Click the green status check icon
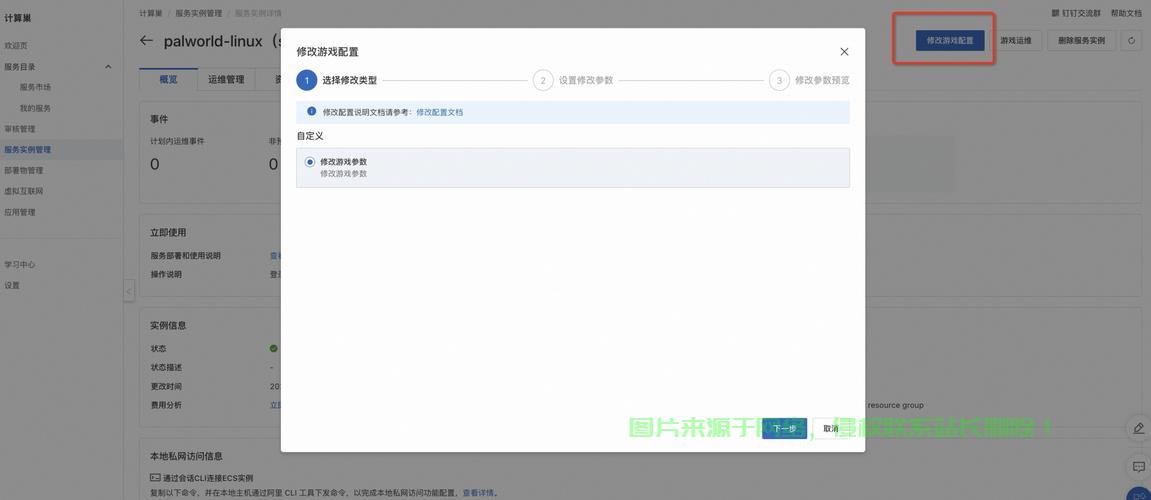 tap(274, 348)
